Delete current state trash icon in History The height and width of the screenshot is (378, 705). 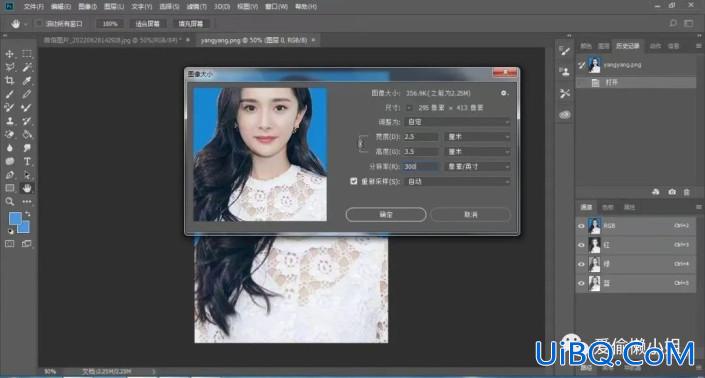coord(687,192)
